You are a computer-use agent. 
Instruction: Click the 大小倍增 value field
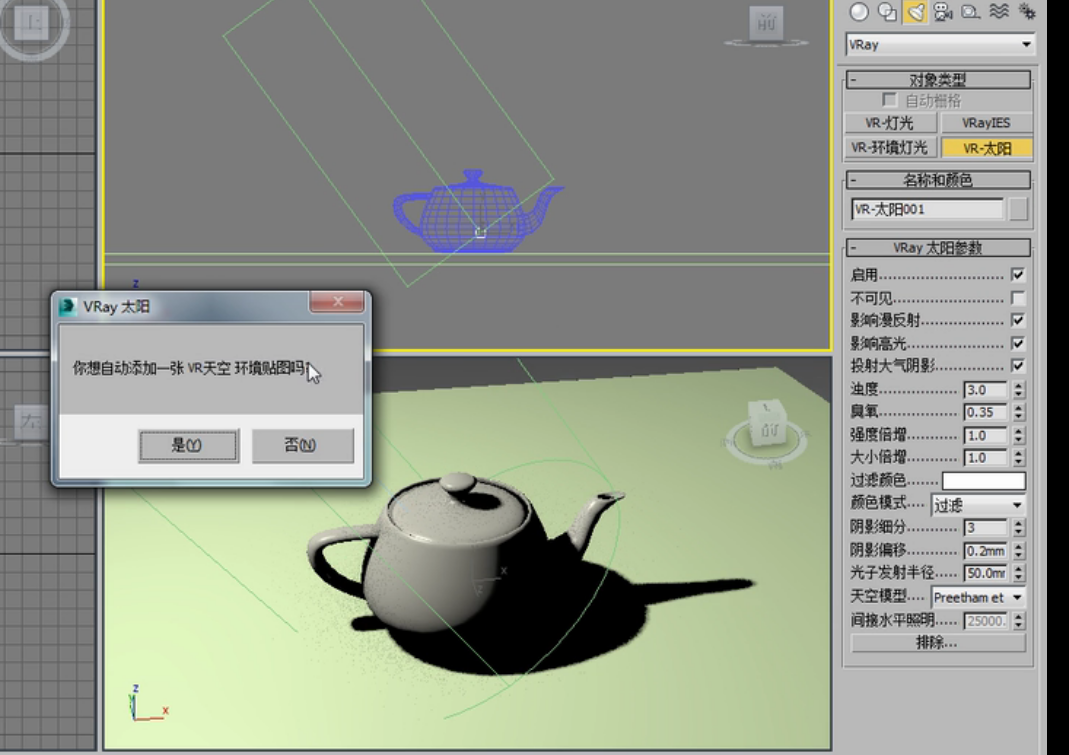tap(985, 458)
